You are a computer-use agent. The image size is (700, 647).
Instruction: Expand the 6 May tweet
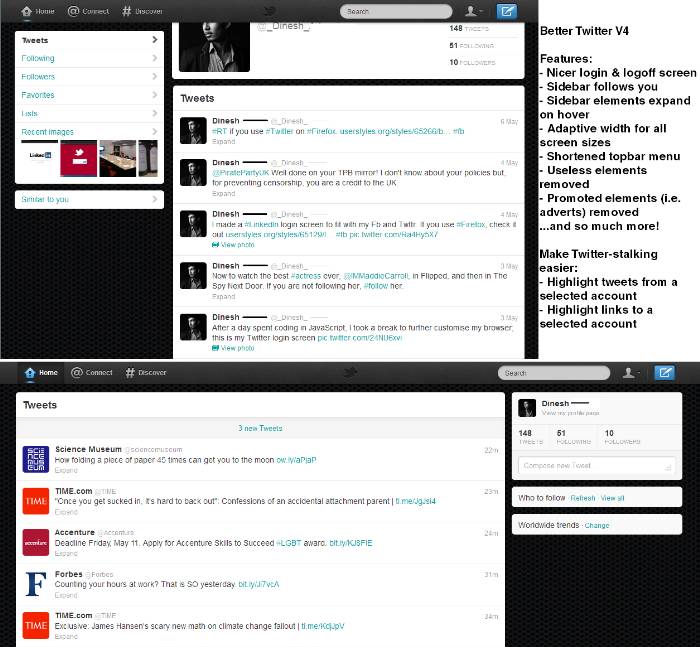[x=223, y=142]
